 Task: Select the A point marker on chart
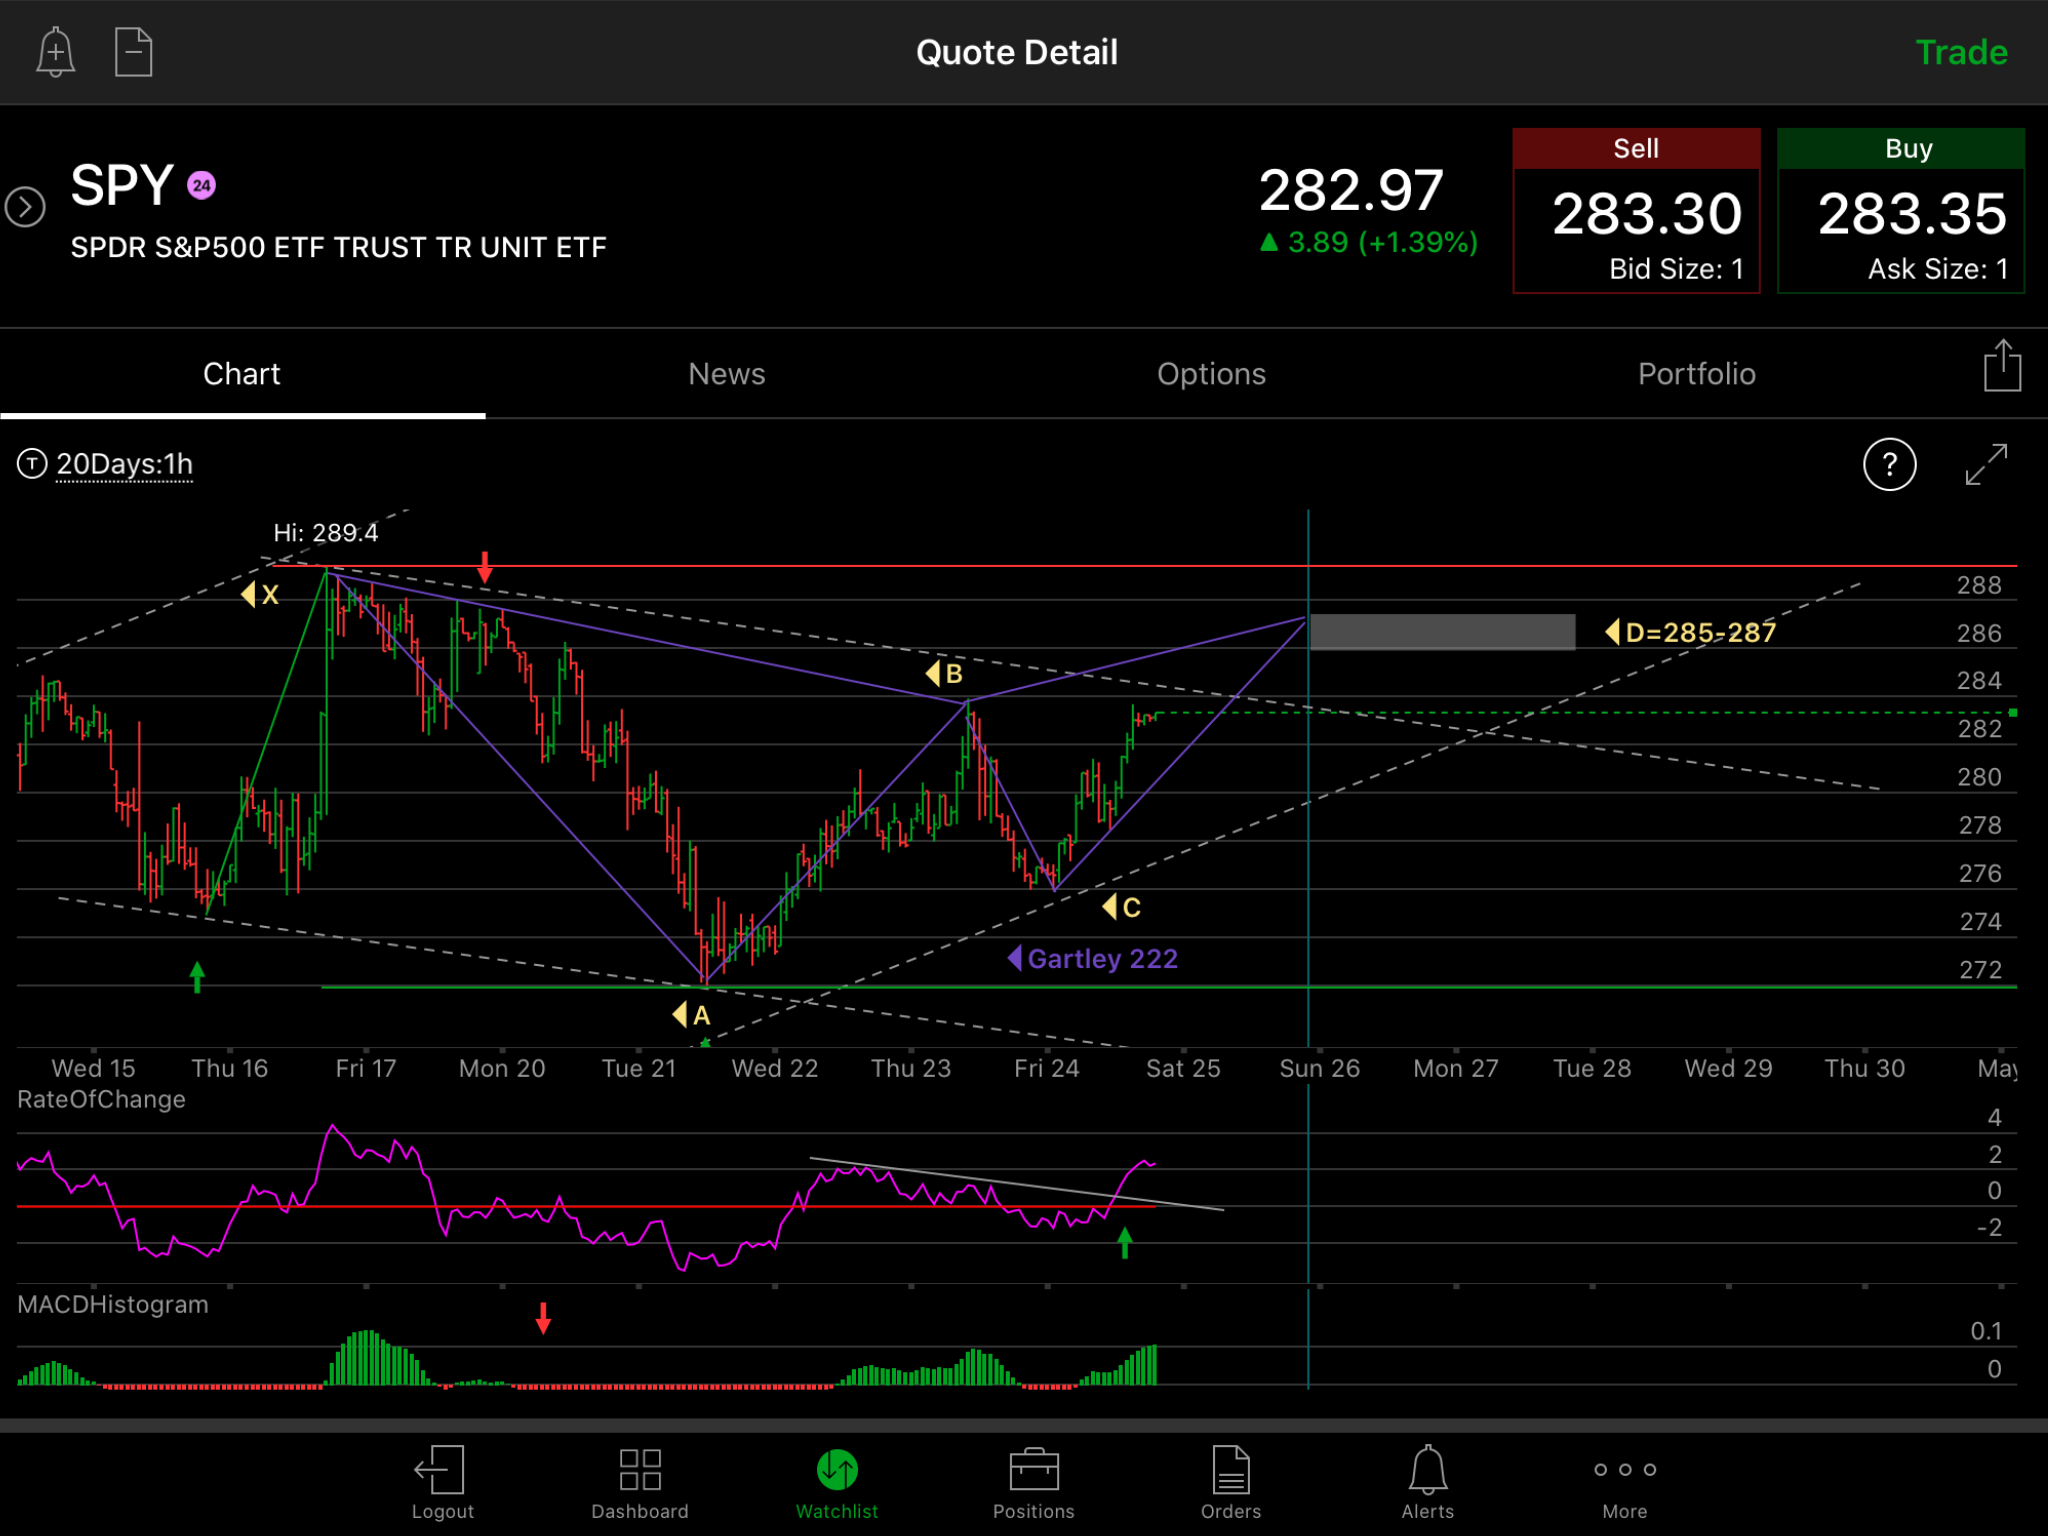(x=692, y=1015)
